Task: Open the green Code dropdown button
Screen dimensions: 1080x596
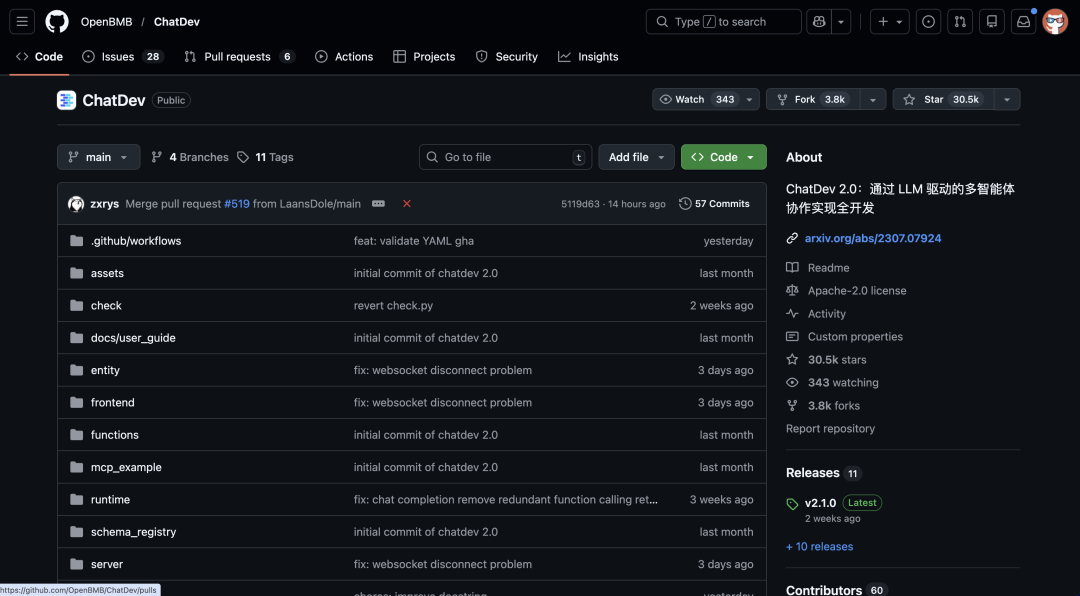Action: 723,157
